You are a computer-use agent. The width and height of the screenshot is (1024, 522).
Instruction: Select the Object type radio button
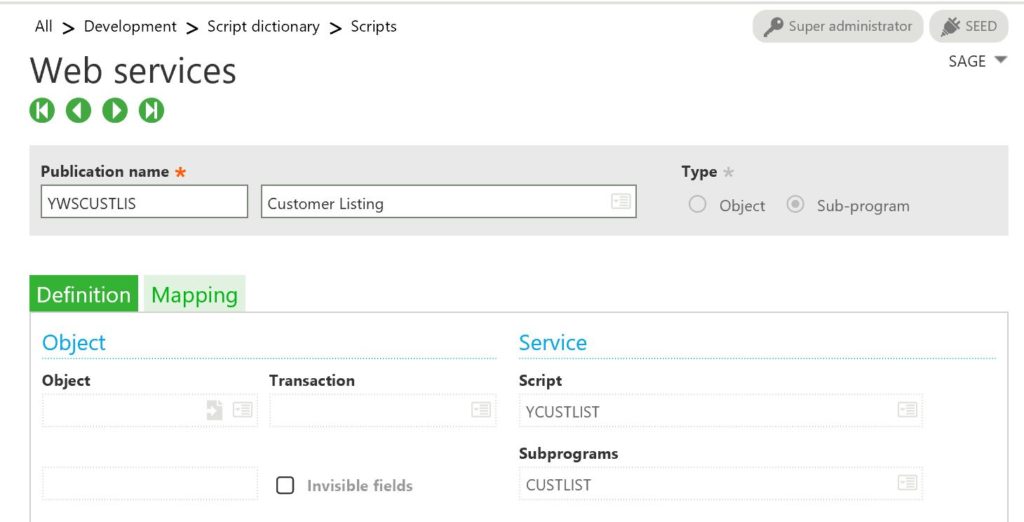[x=697, y=205]
